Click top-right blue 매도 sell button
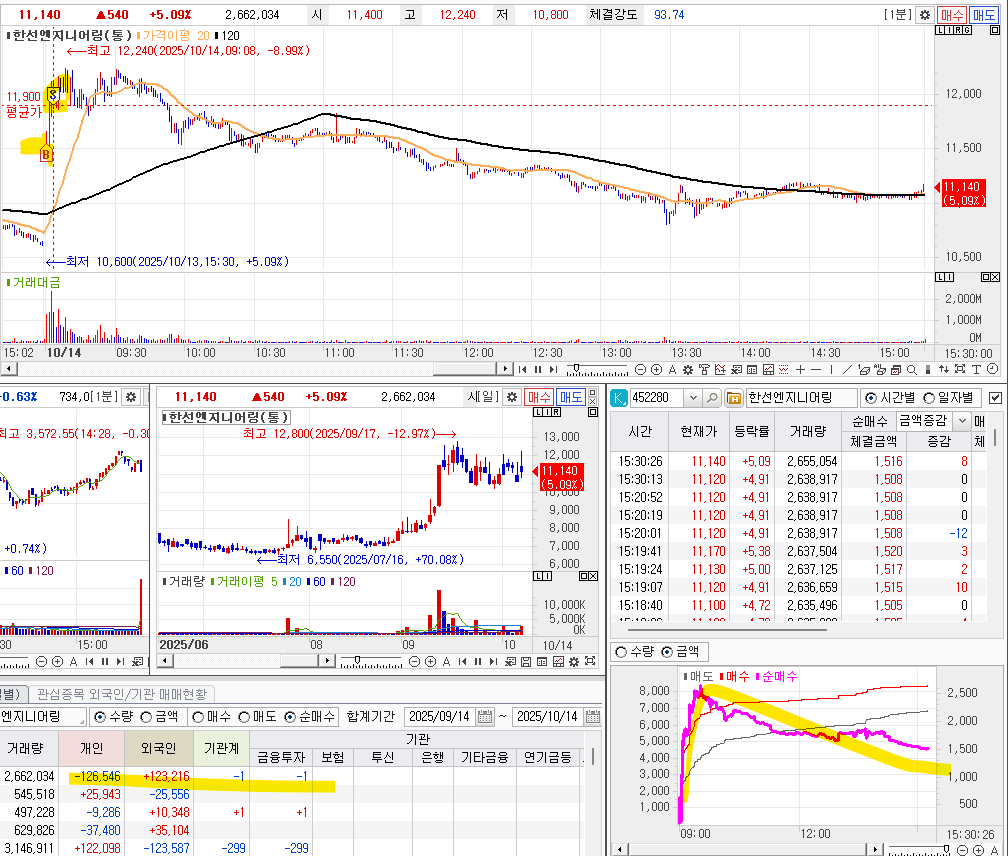 (984, 15)
